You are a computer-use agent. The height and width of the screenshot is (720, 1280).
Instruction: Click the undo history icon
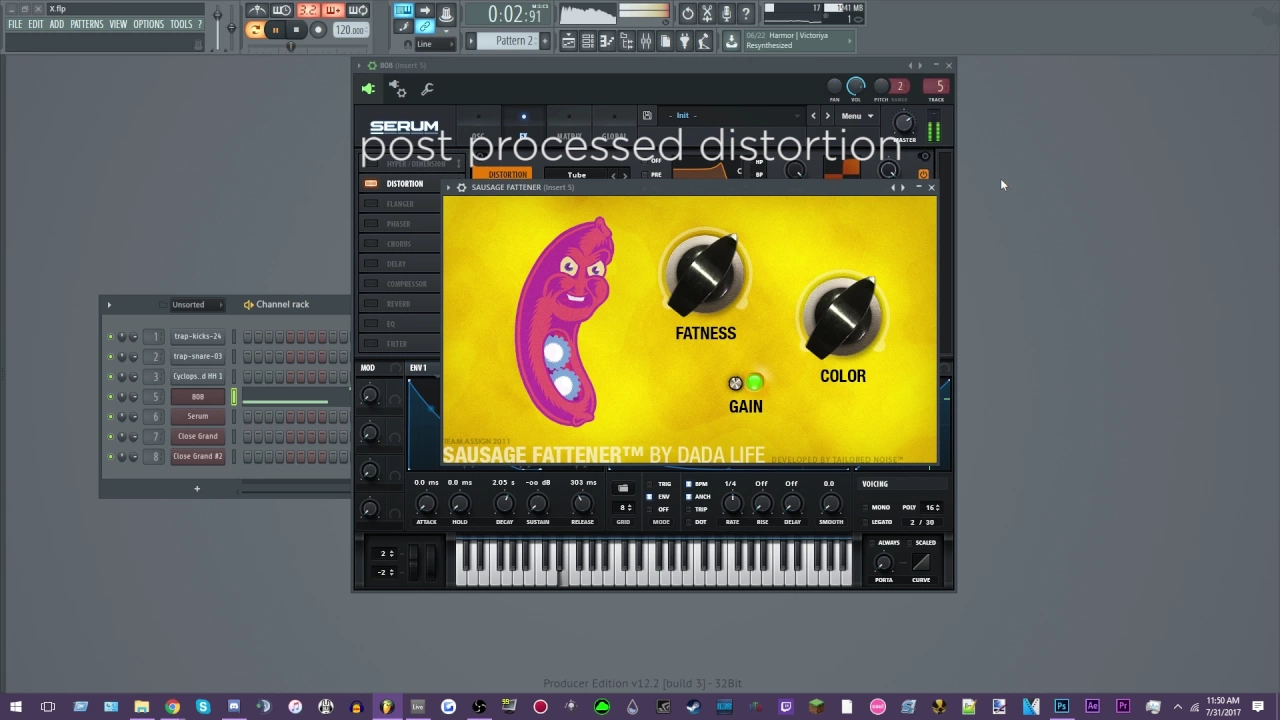pos(688,13)
